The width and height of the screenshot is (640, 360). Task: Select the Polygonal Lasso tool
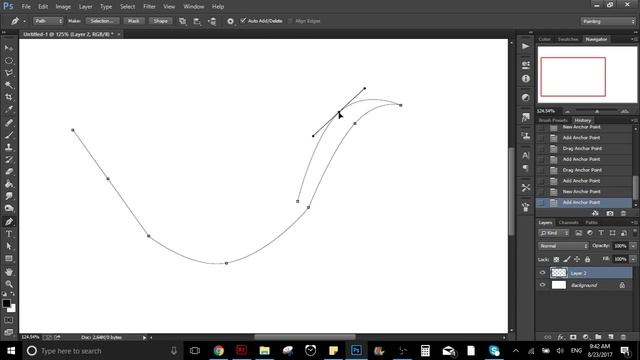[x=9, y=73]
